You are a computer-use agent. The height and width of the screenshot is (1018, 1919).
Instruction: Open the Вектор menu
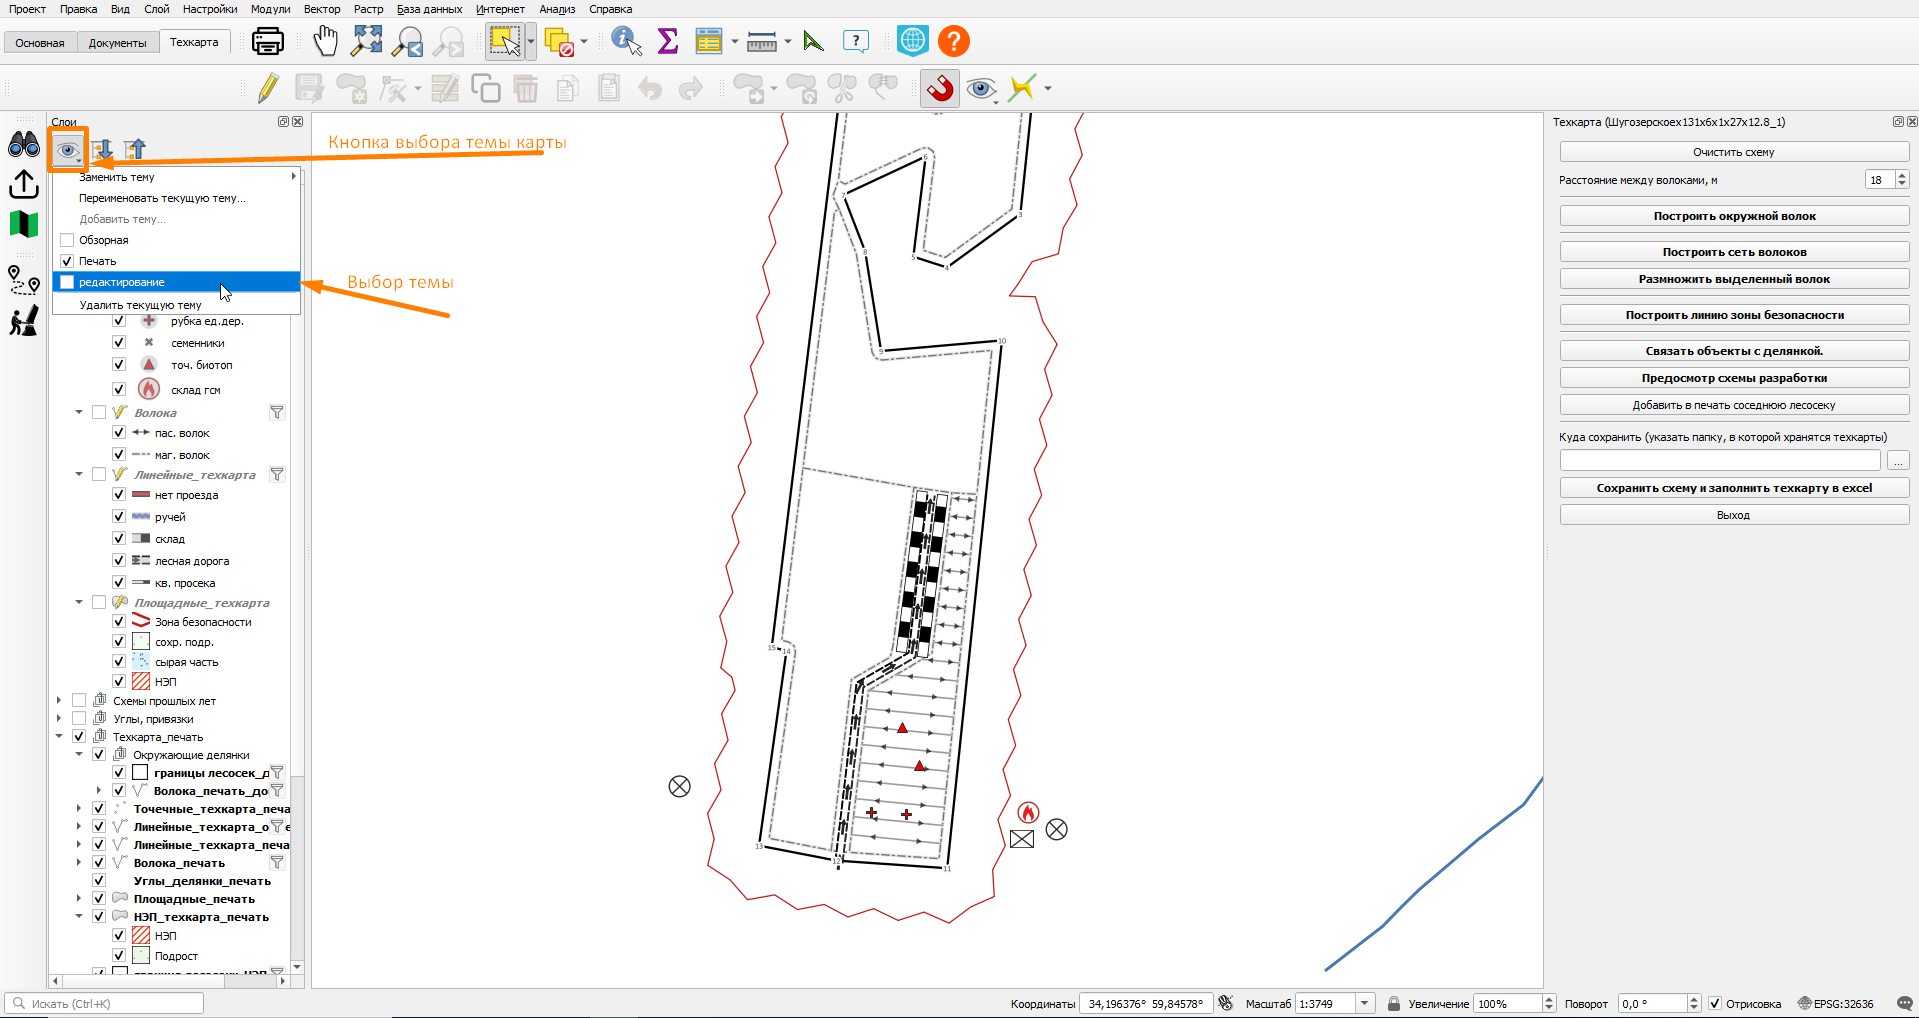coord(322,9)
